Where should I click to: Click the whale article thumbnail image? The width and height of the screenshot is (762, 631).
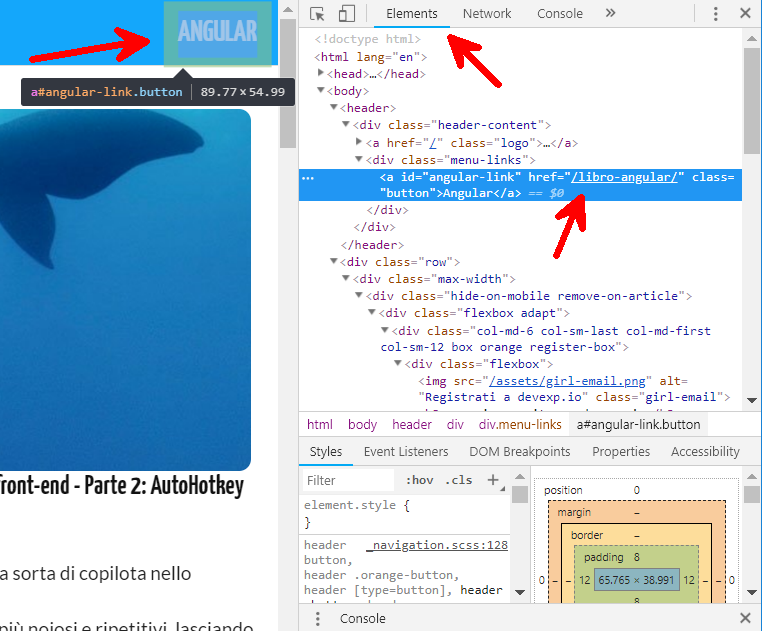[x=125, y=290]
